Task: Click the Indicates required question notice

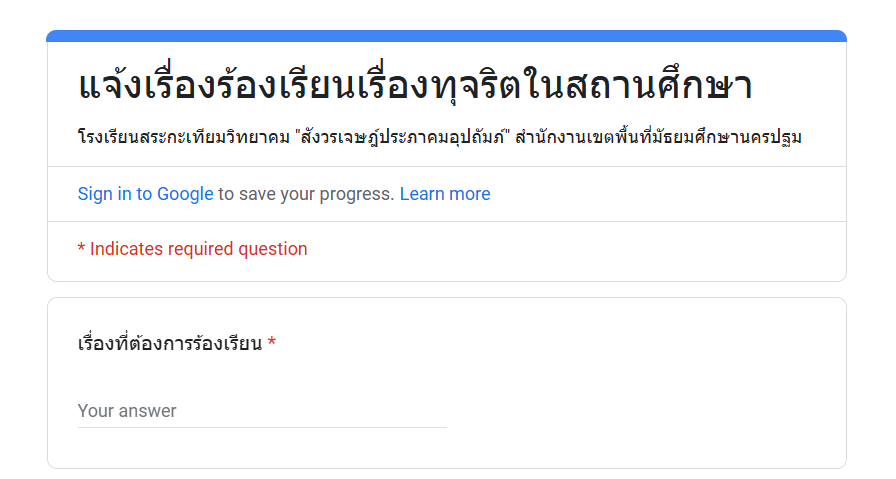Action: coord(193,249)
